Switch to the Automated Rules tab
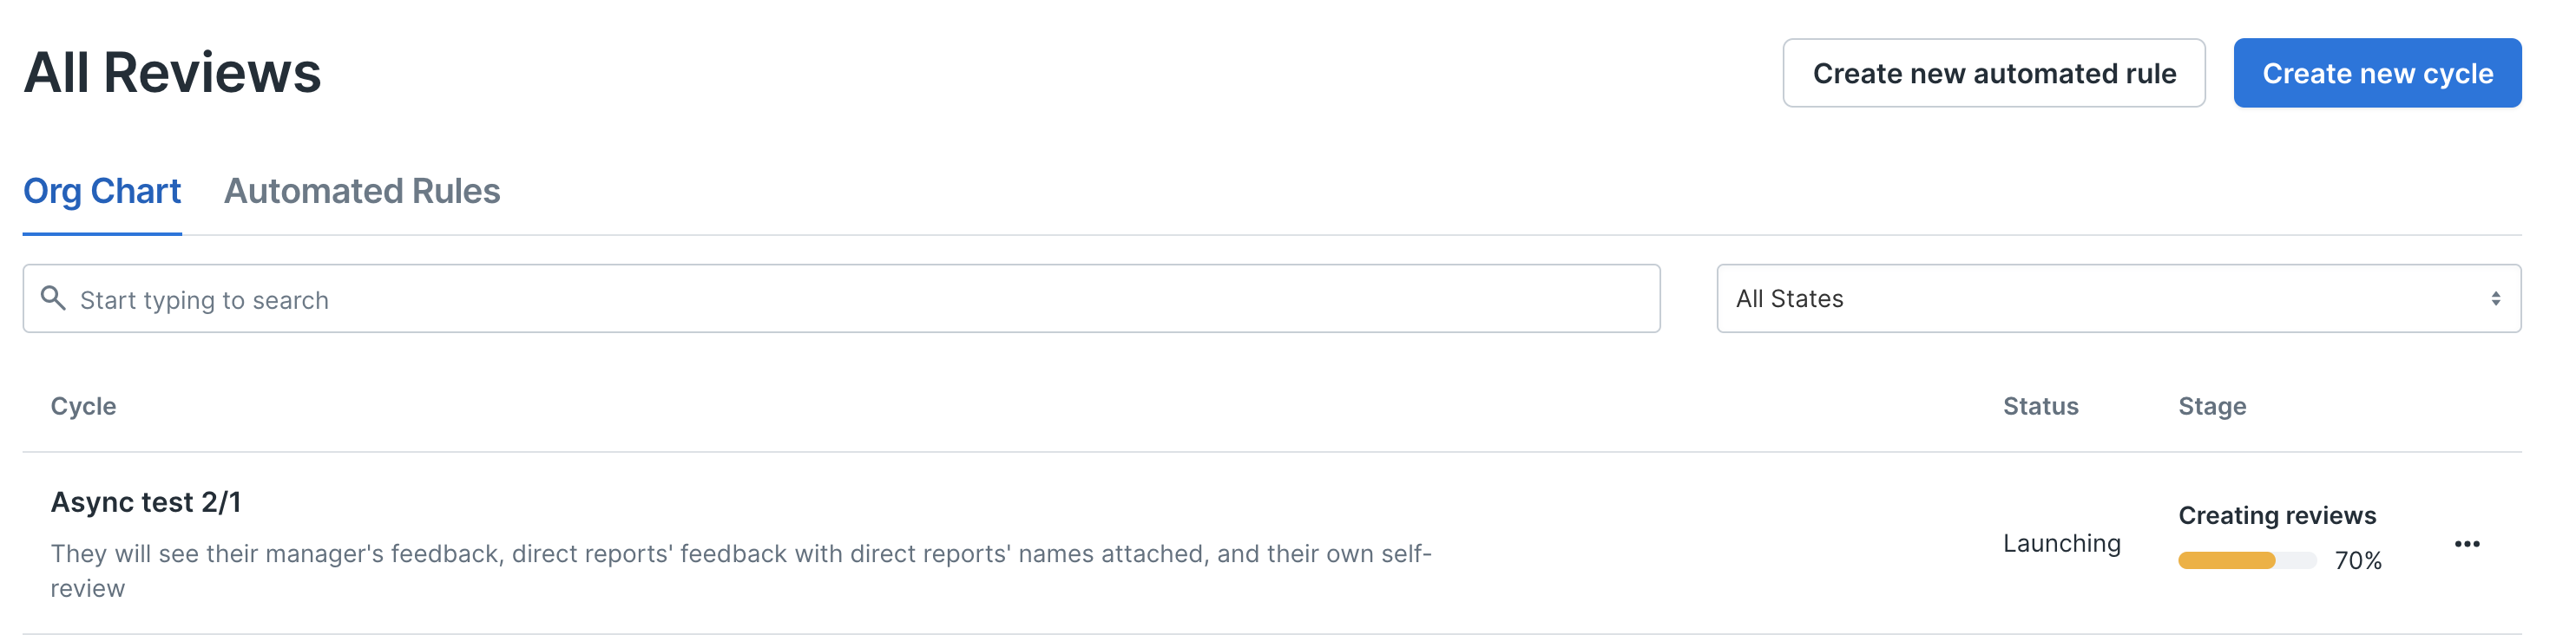 (362, 191)
